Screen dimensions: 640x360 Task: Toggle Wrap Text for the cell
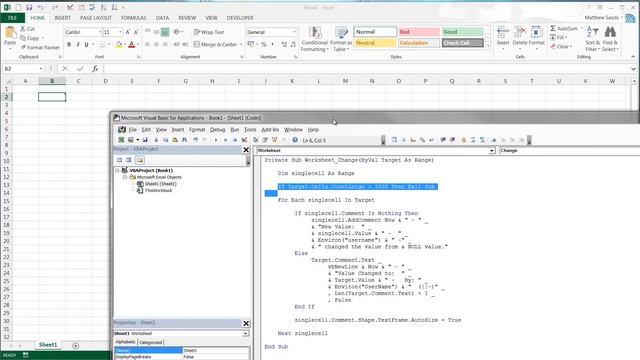click(x=209, y=32)
